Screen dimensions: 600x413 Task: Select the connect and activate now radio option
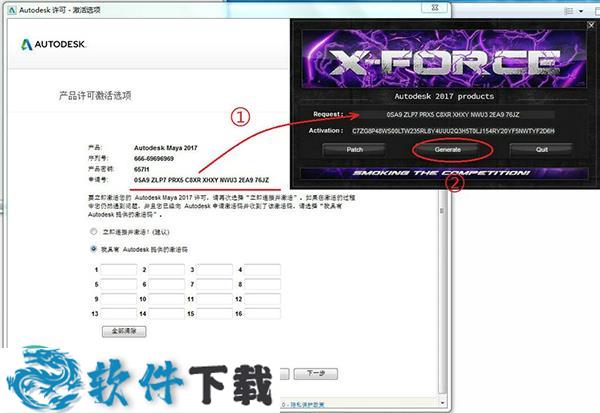[93, 232]
